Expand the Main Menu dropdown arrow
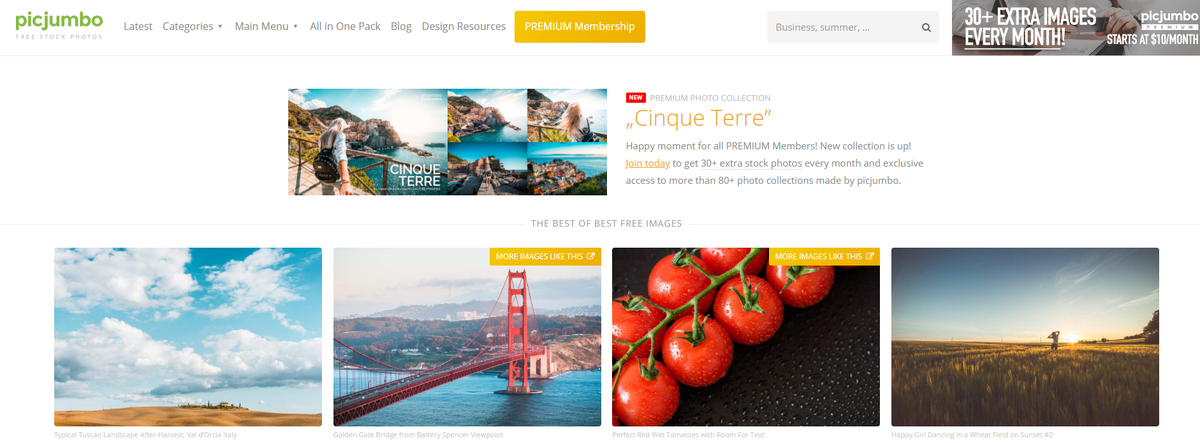1200x443 pixels. click(x=296, y=27)
